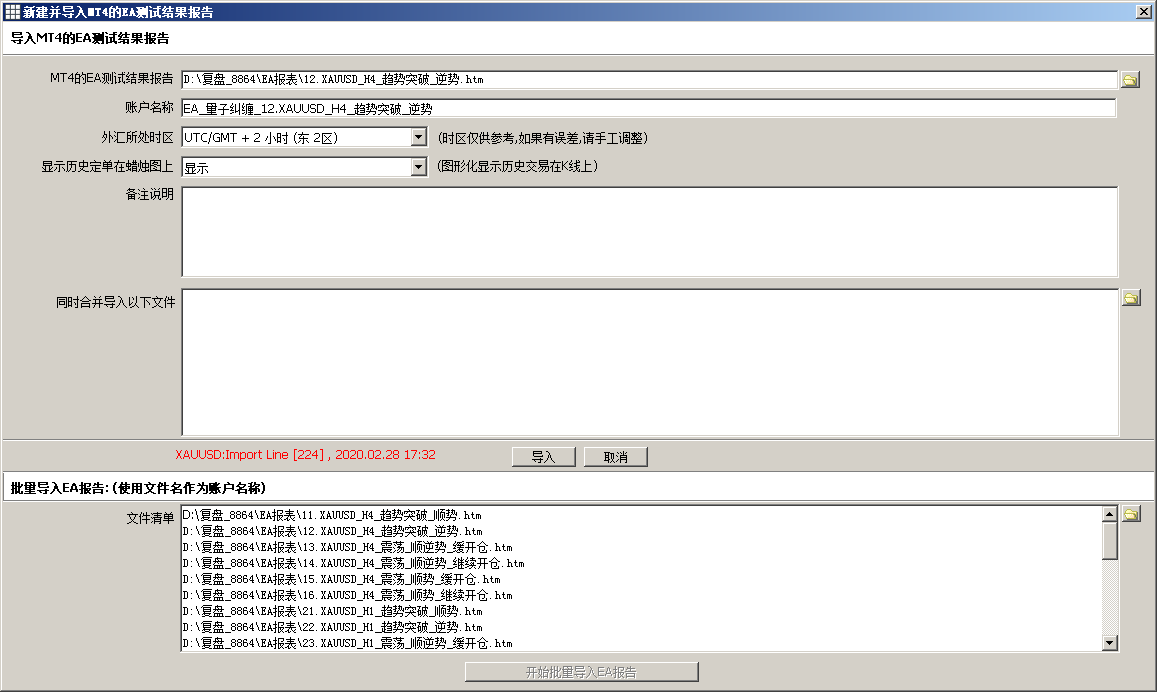Select 14.XAUUSD_H4_震荡_顺逆势_继续开仓.htm entry

point(354,563)
